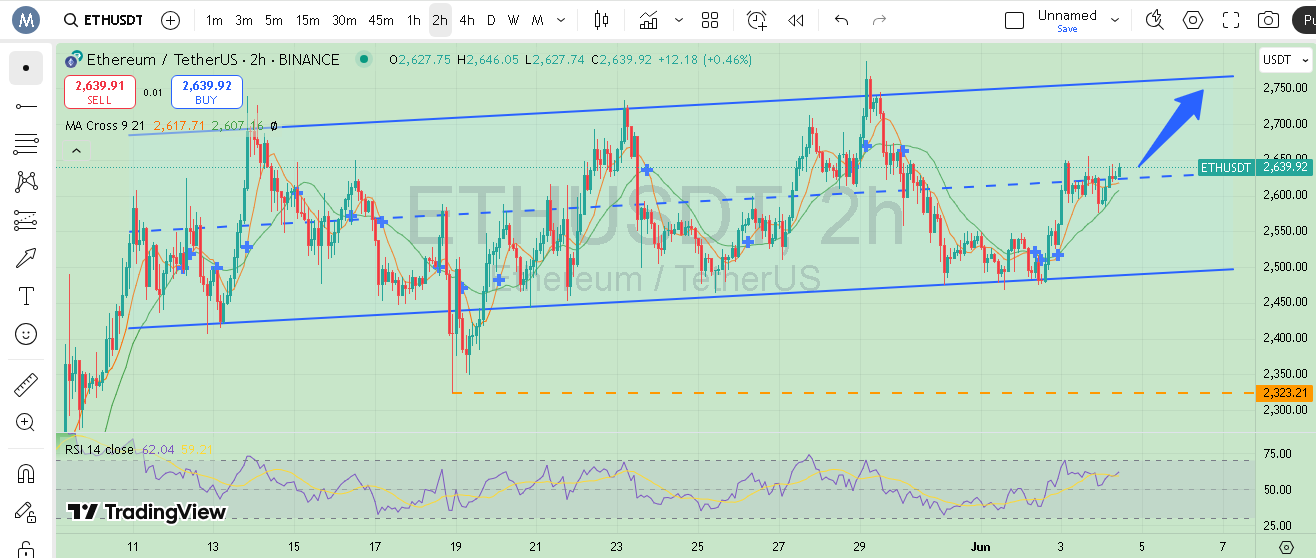Switch to the 45m timeframe

(x=381, y=20)
